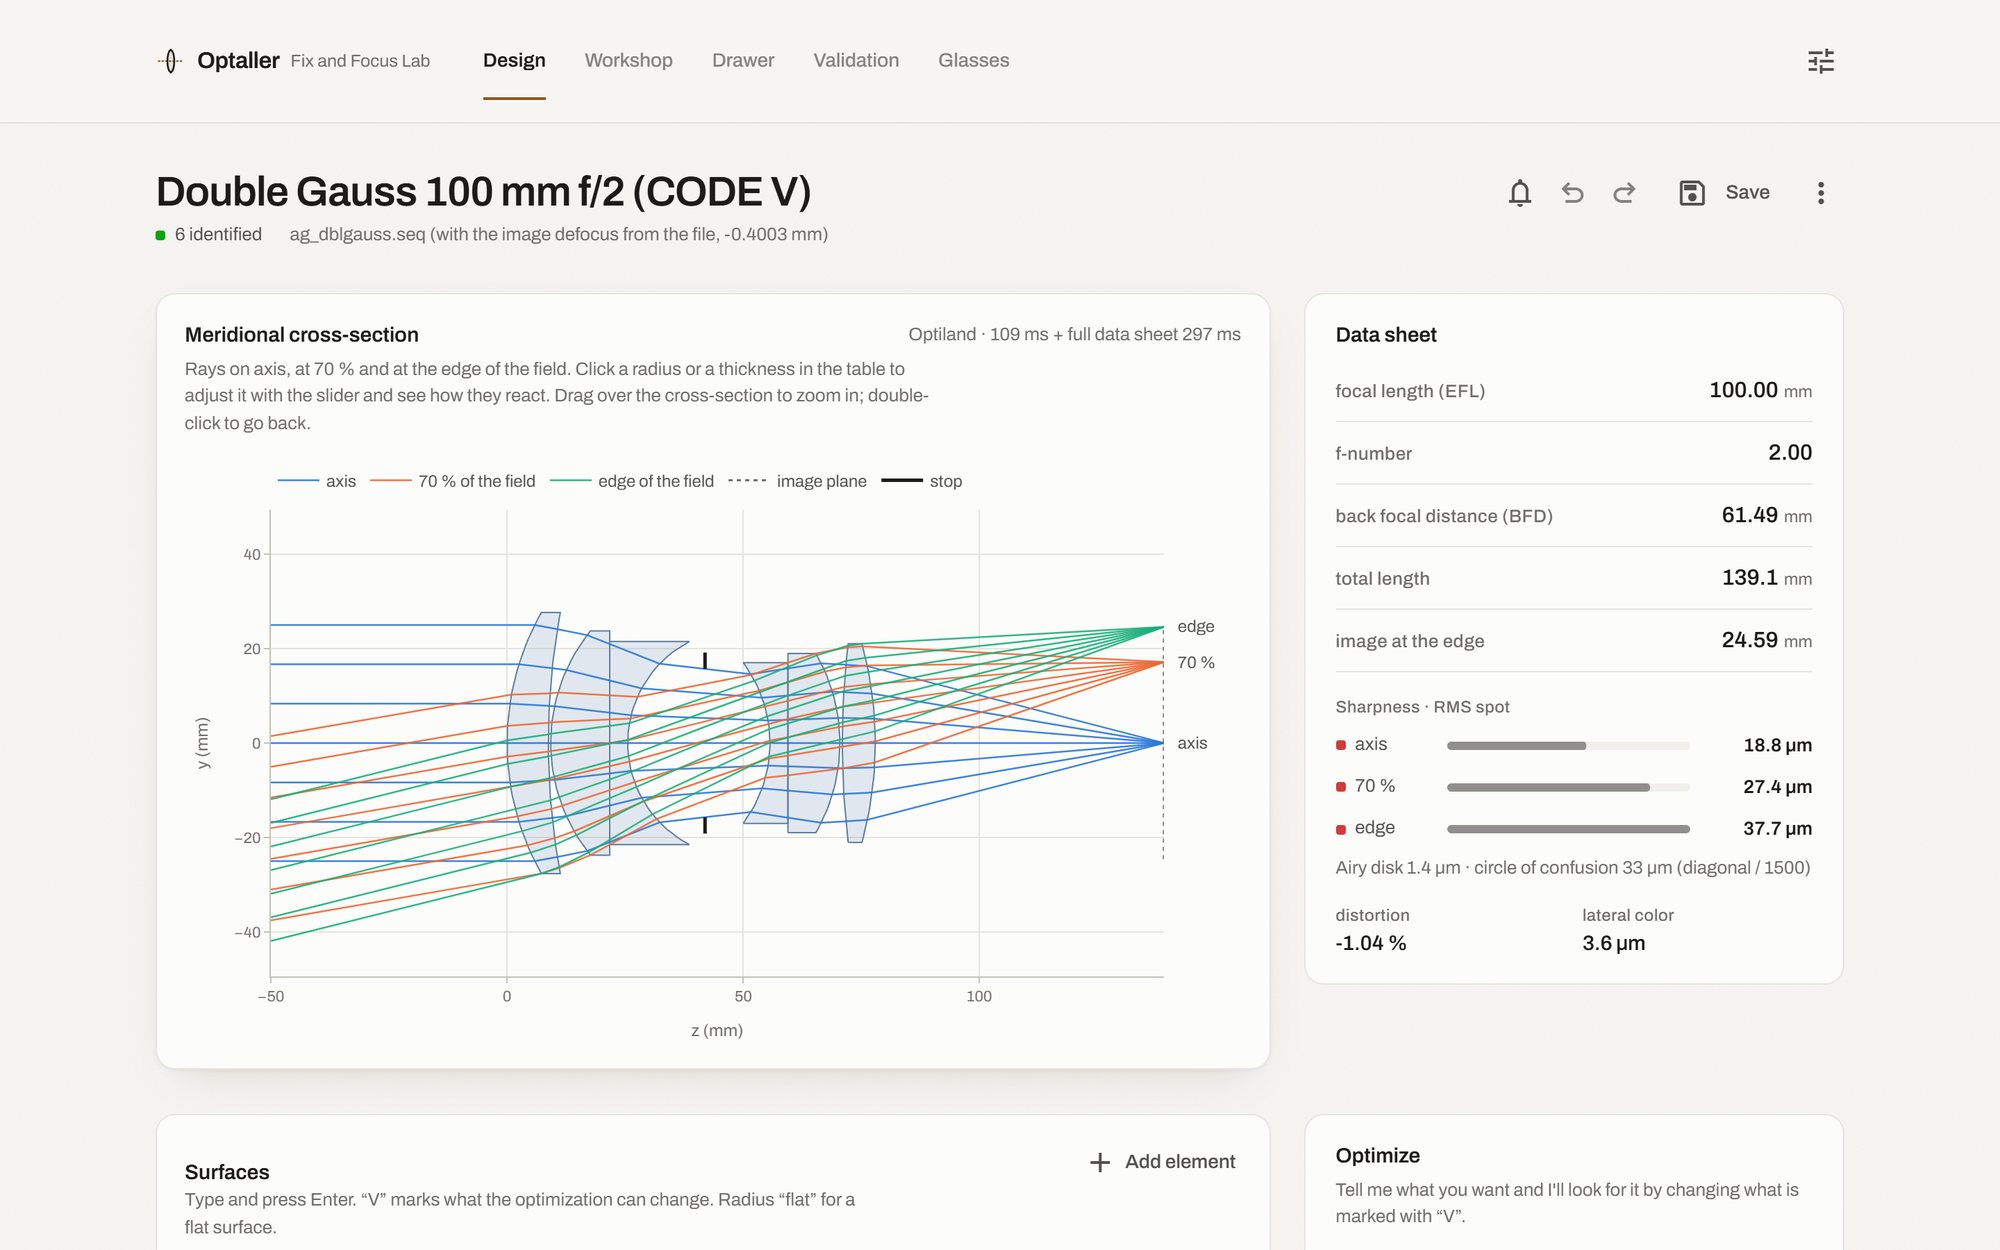The width and height of the screenshot is (2000, 1250).
Task: Open the Workshop tab
Action: (628, 60)
